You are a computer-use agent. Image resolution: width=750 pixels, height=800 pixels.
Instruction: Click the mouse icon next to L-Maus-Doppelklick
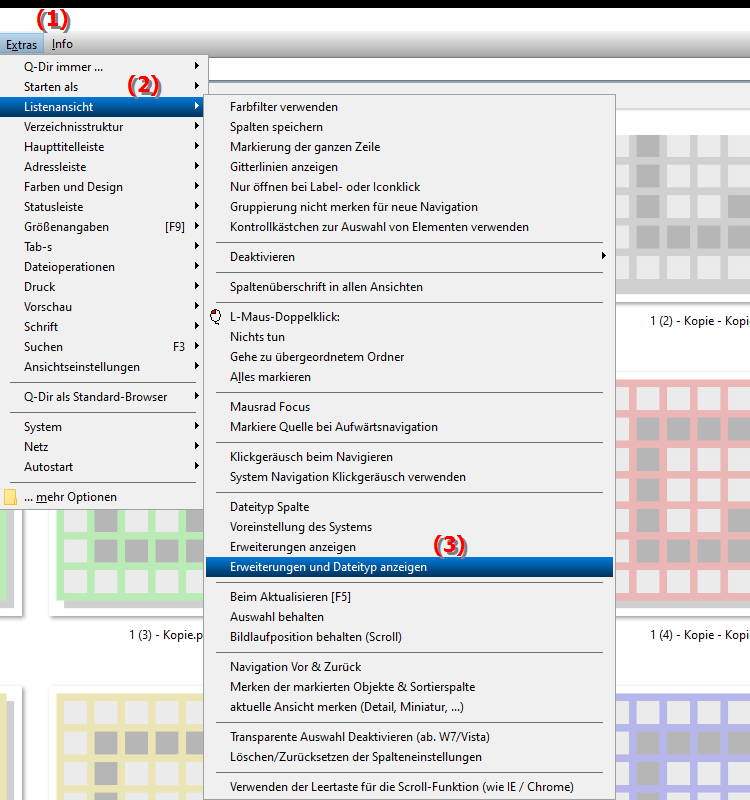click(x=216, y=317)
